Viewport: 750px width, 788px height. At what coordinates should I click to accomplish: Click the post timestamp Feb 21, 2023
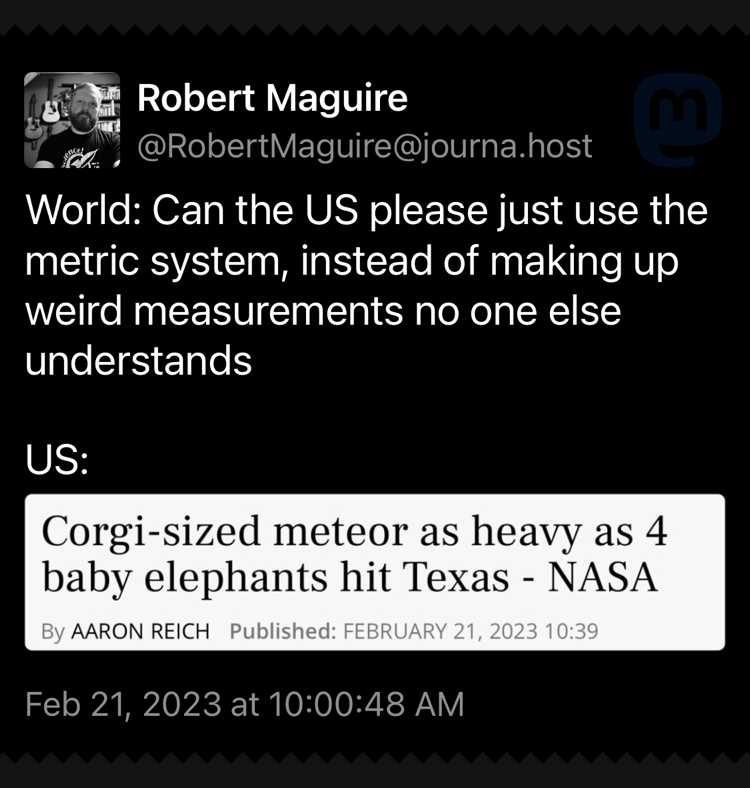(x=122, y=704)
